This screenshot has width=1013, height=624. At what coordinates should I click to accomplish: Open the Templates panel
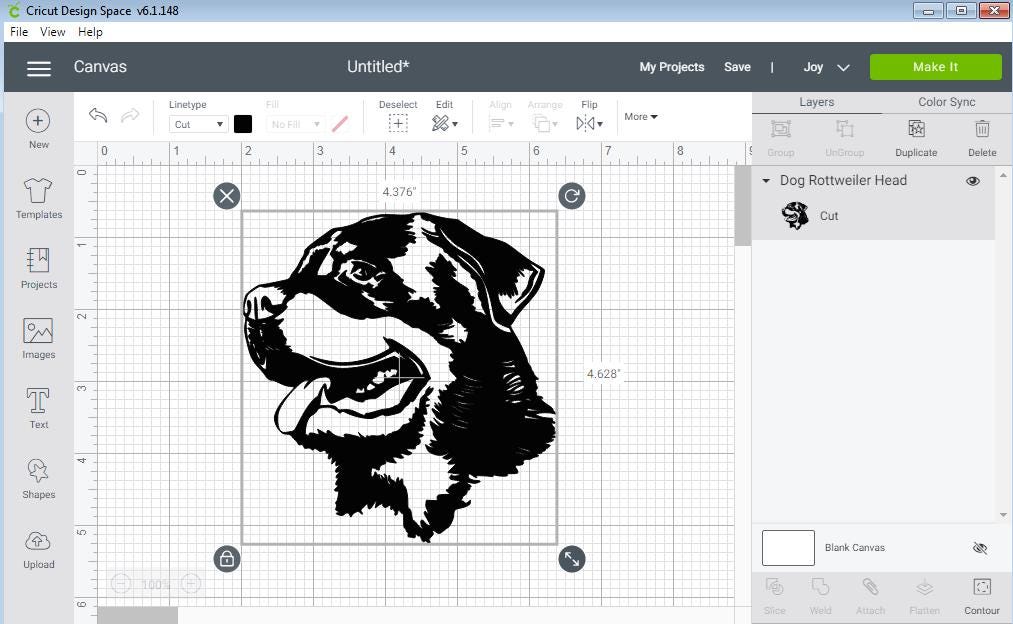tap(39, 198)
